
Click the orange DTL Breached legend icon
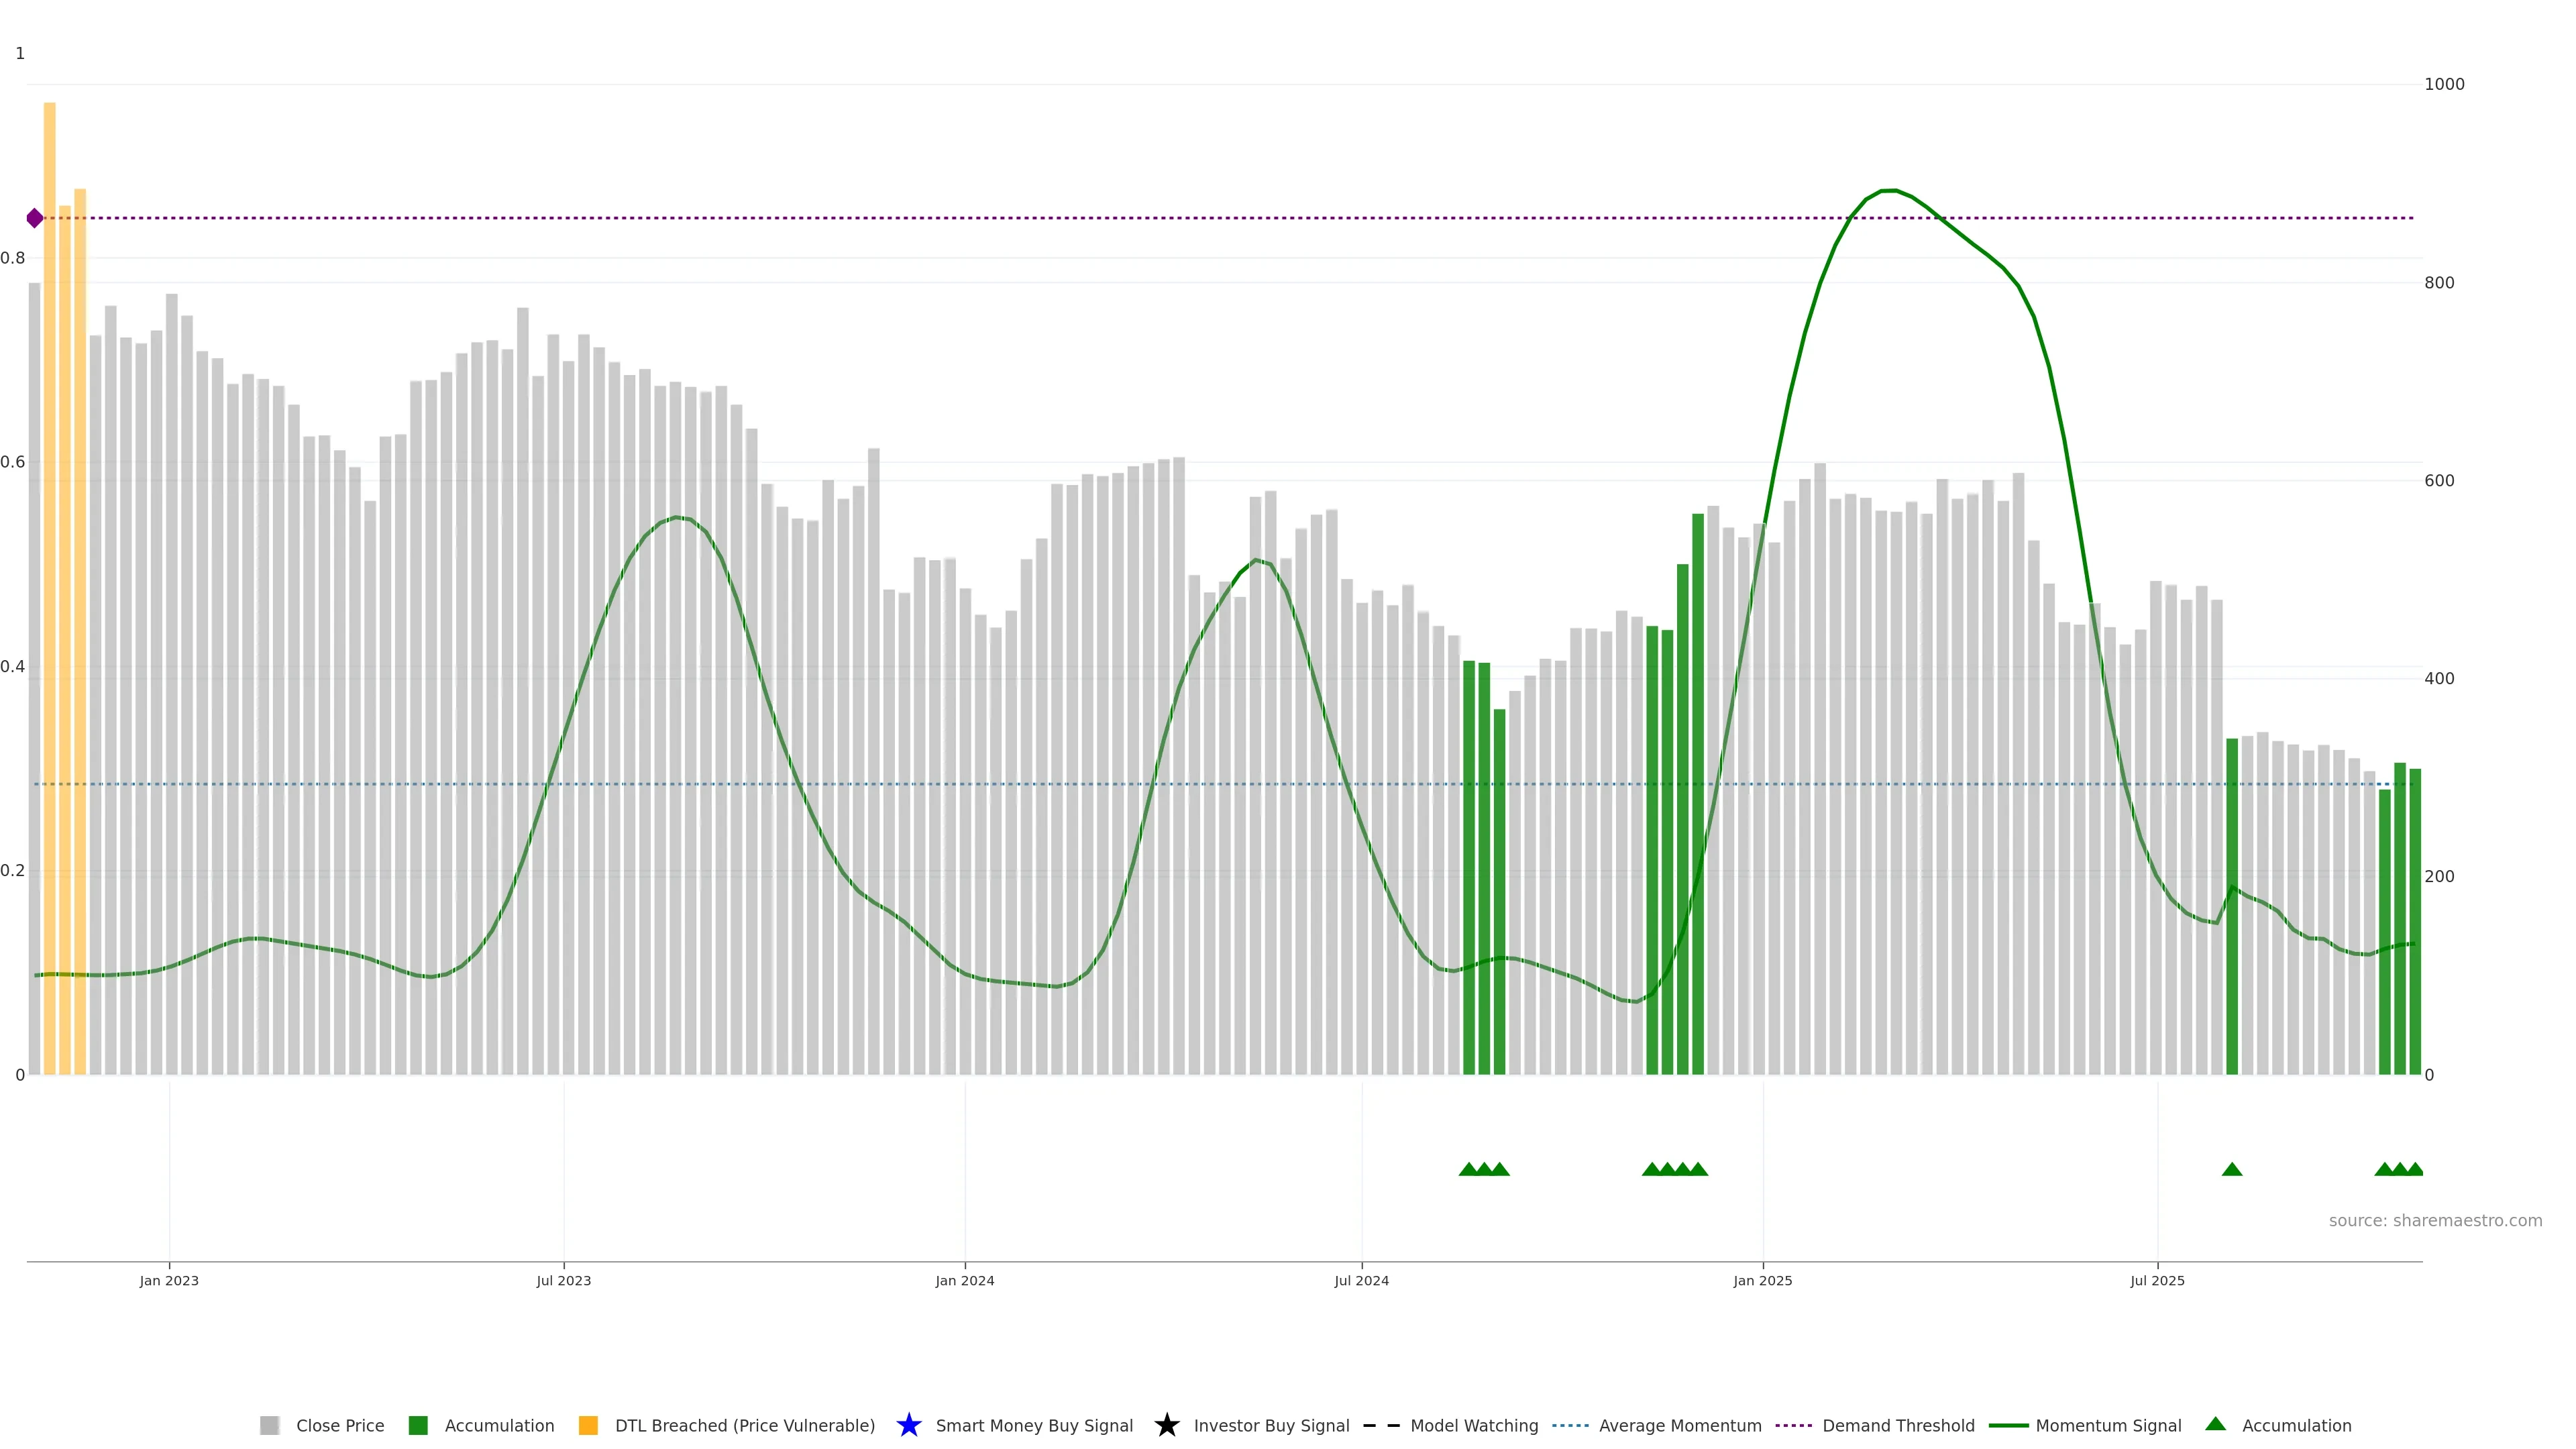[x=588, y=1425]
